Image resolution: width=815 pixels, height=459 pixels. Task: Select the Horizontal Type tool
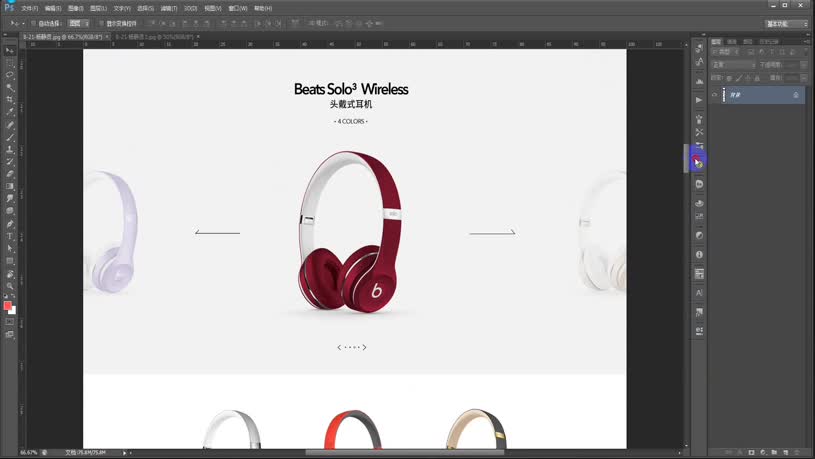(9, 236)
